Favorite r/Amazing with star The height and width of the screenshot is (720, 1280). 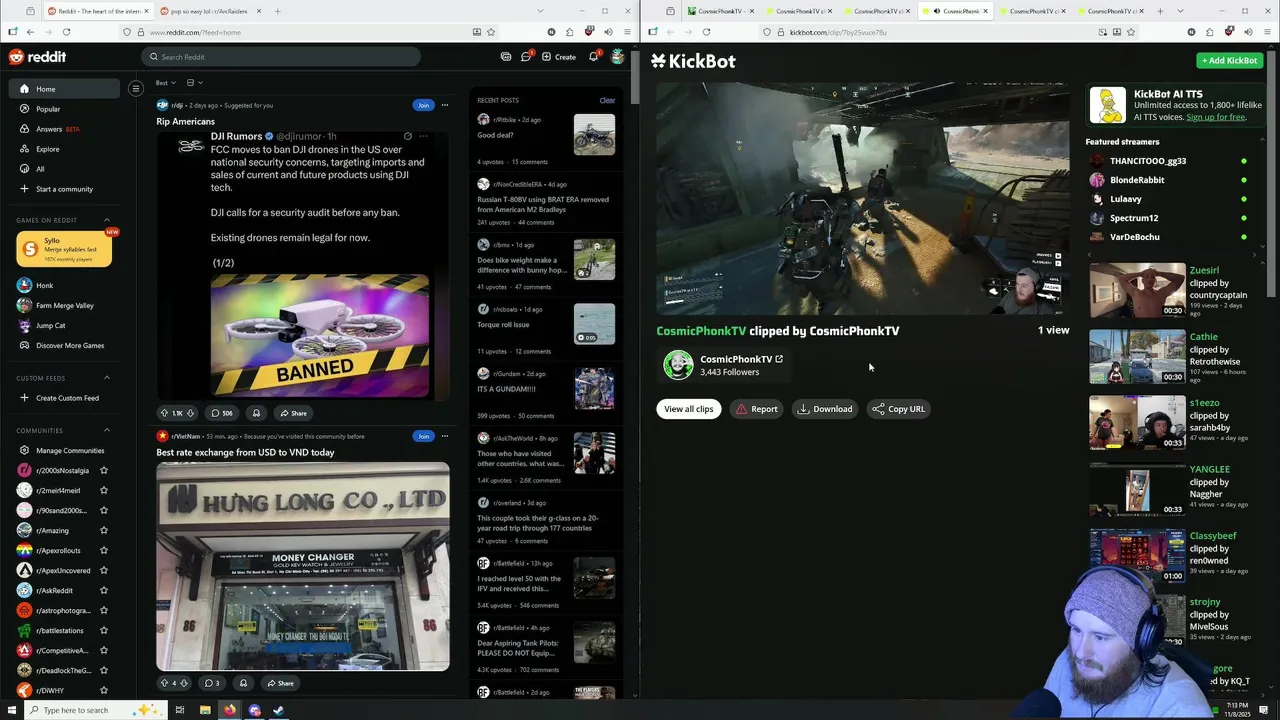(x=104, y=530)
